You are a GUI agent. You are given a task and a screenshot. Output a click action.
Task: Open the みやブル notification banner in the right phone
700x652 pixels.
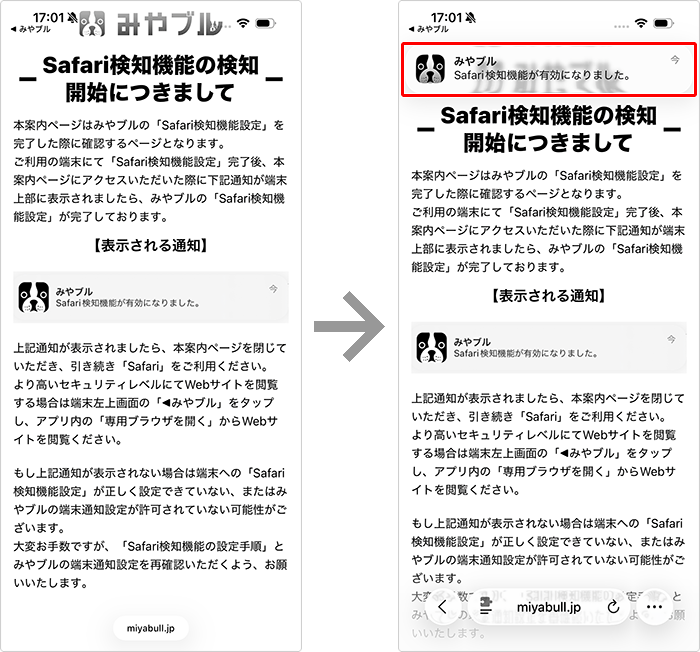click(549, 69)
